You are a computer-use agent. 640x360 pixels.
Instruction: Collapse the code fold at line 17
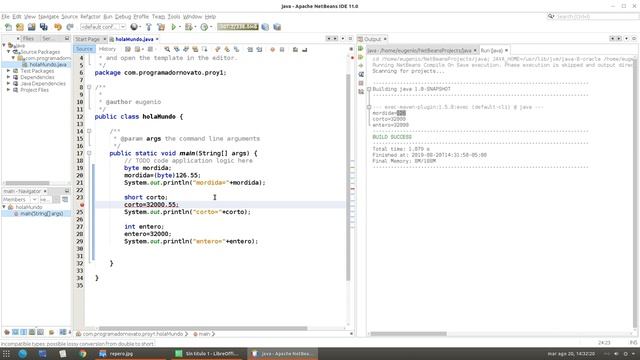89,153
